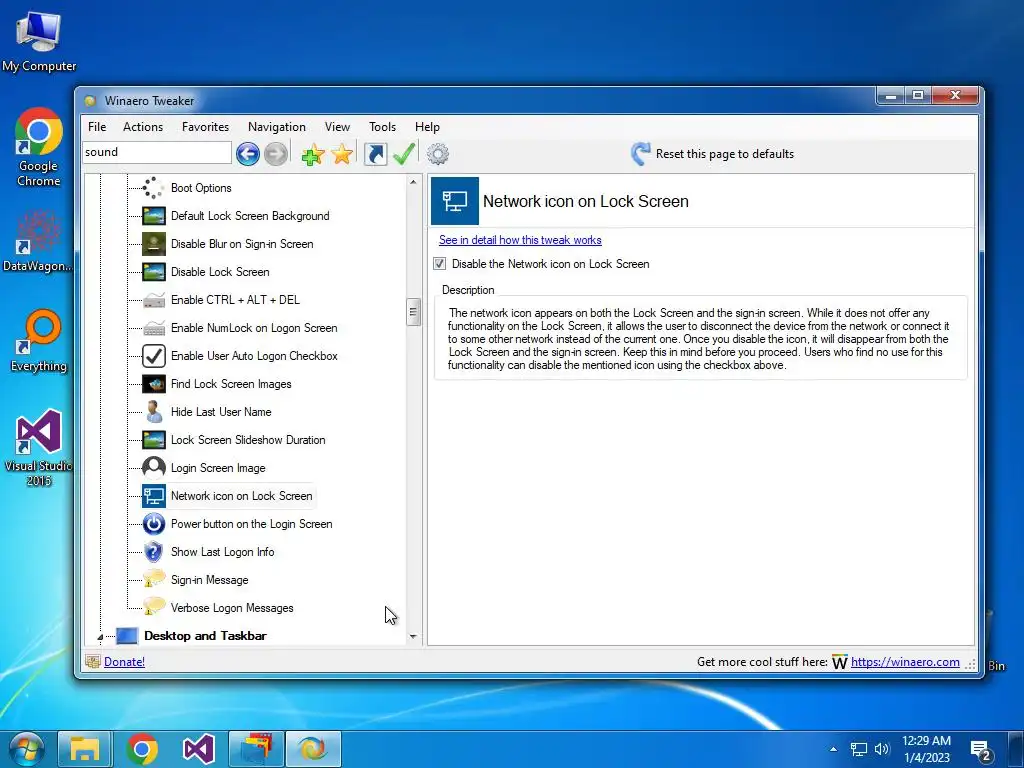Click the Disable Blur on Sign-in Screen icon

pyautogui.click(x=153, y=244)
